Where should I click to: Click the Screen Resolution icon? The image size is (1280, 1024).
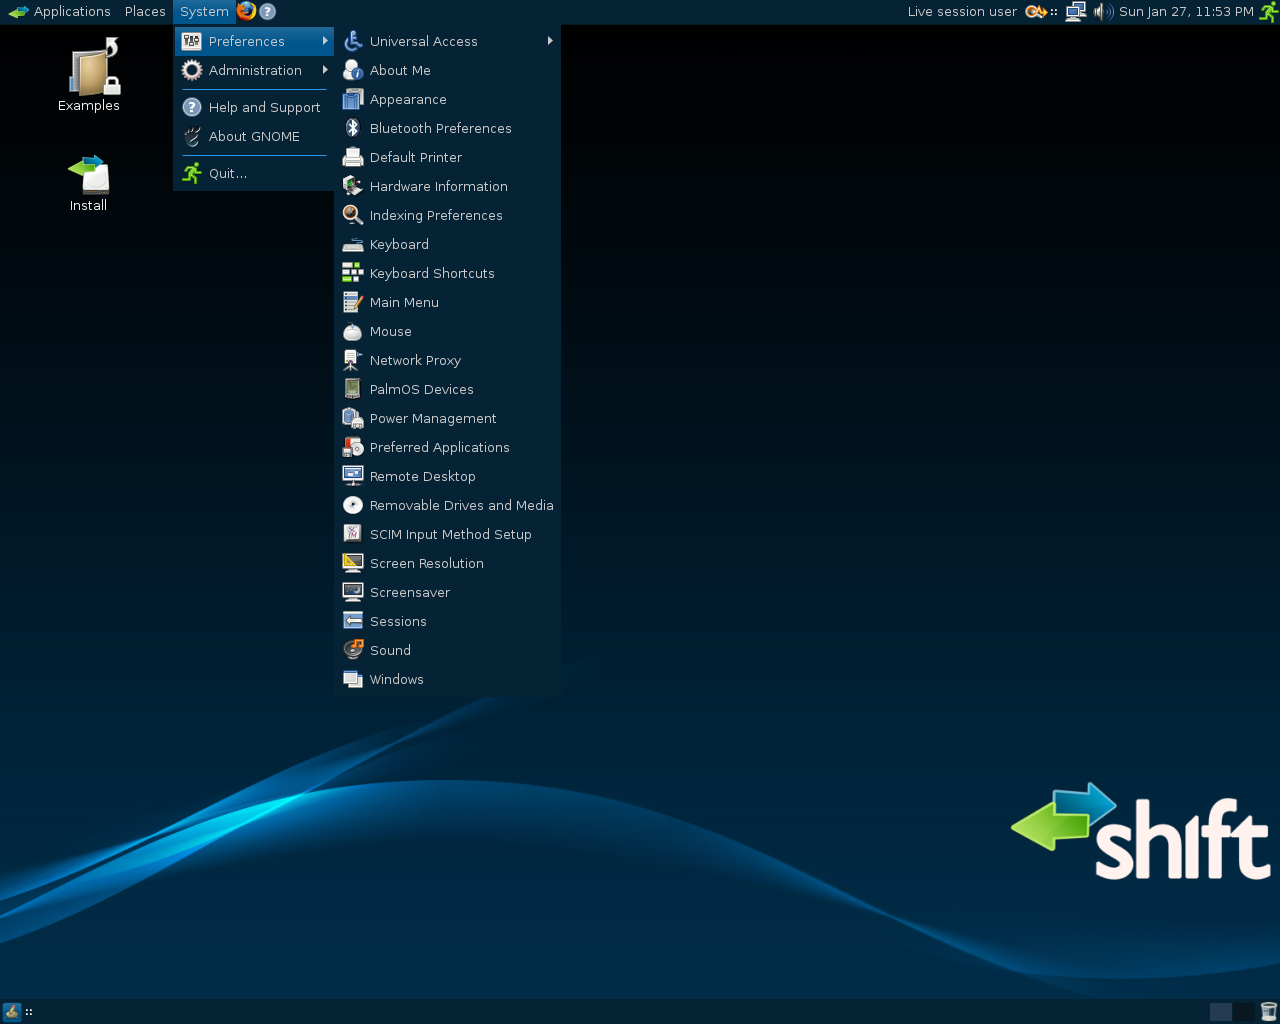click(353, 563)
